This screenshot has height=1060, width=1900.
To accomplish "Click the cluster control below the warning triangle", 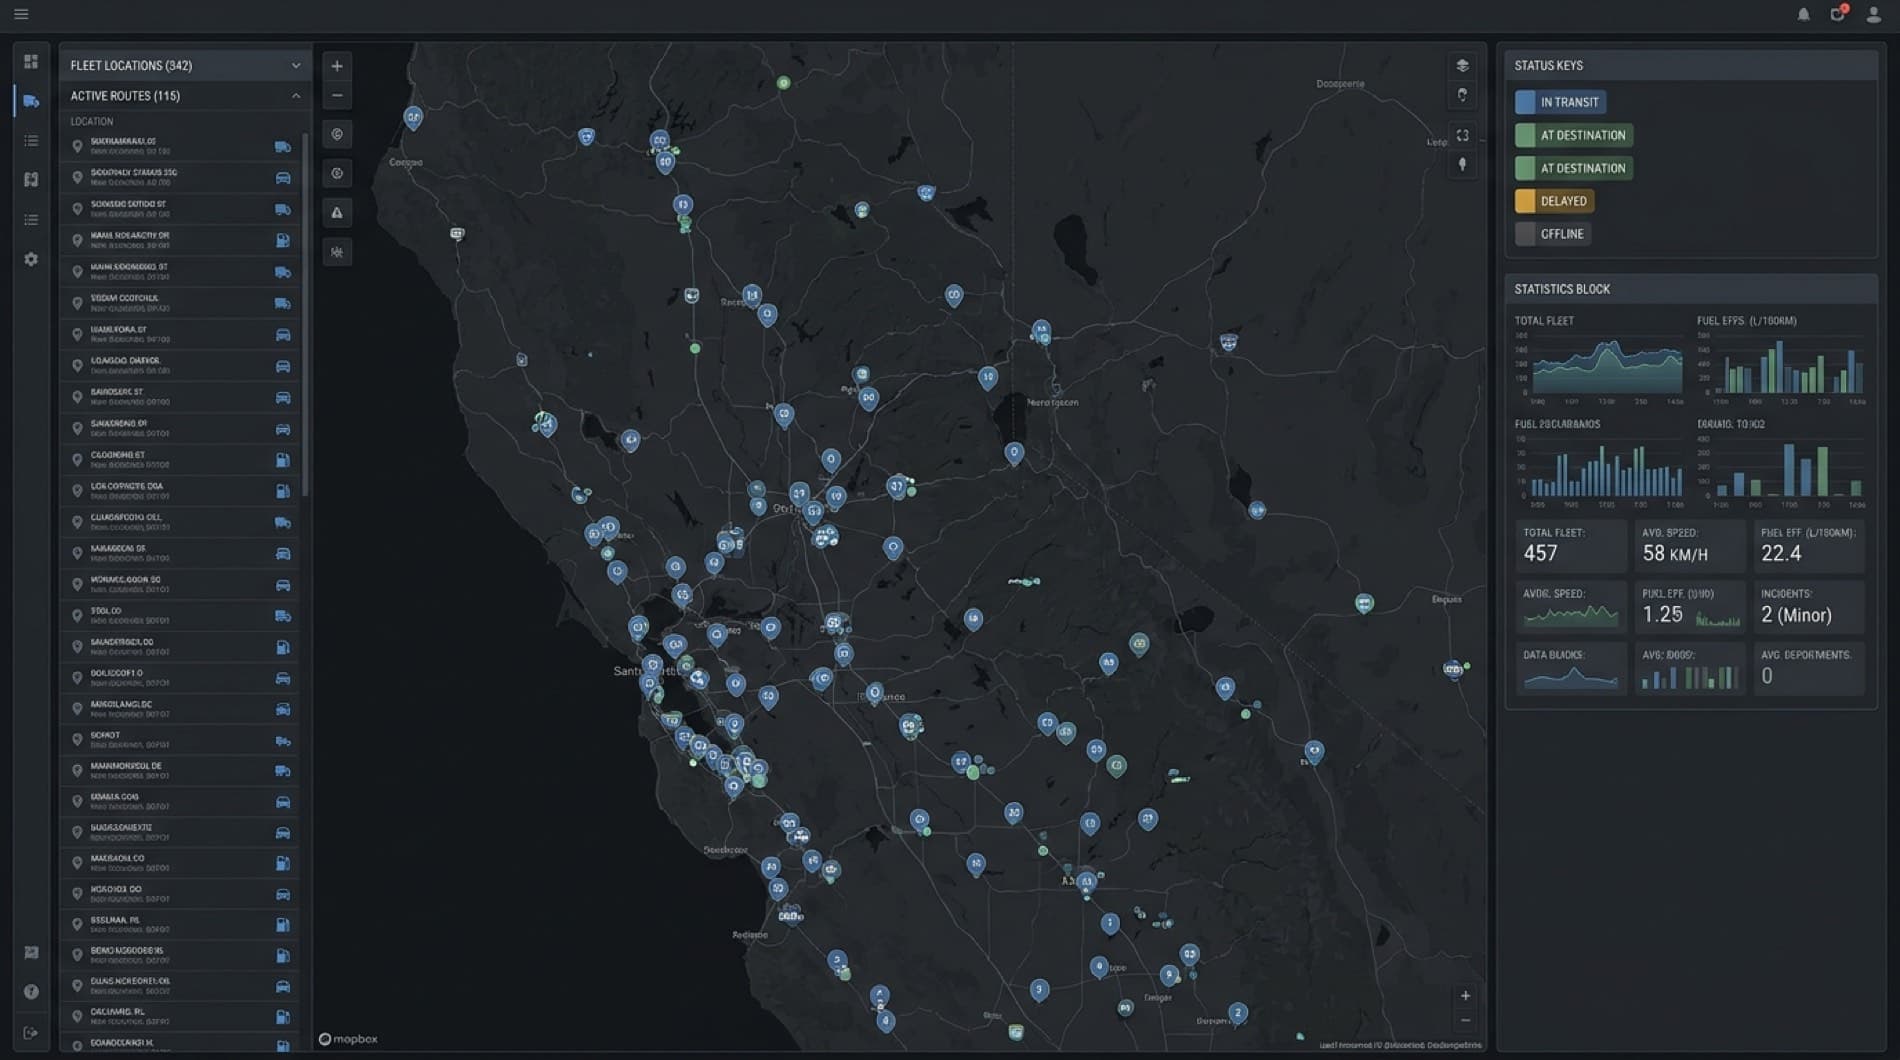I will tap(337, 252).
